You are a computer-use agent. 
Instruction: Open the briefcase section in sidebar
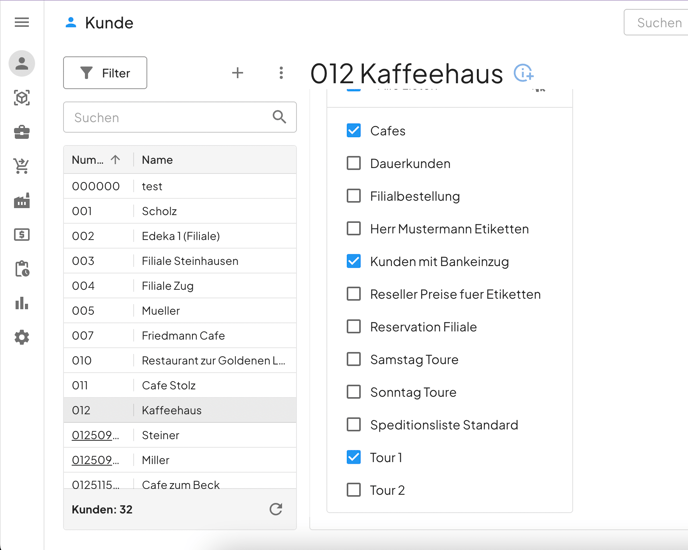[x=22, y=132]
